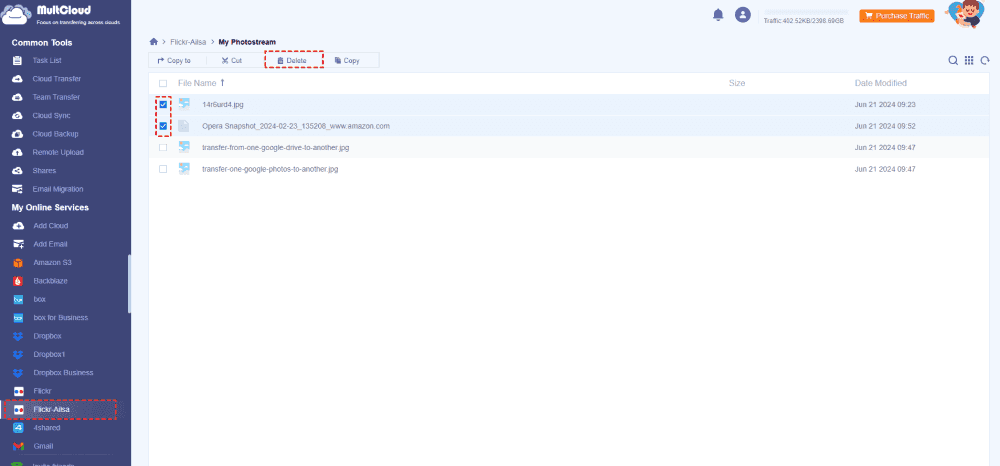Click the Cut toolbar button
The image size is (1000, 466).
pyautogui.click(x=232, y=61)
